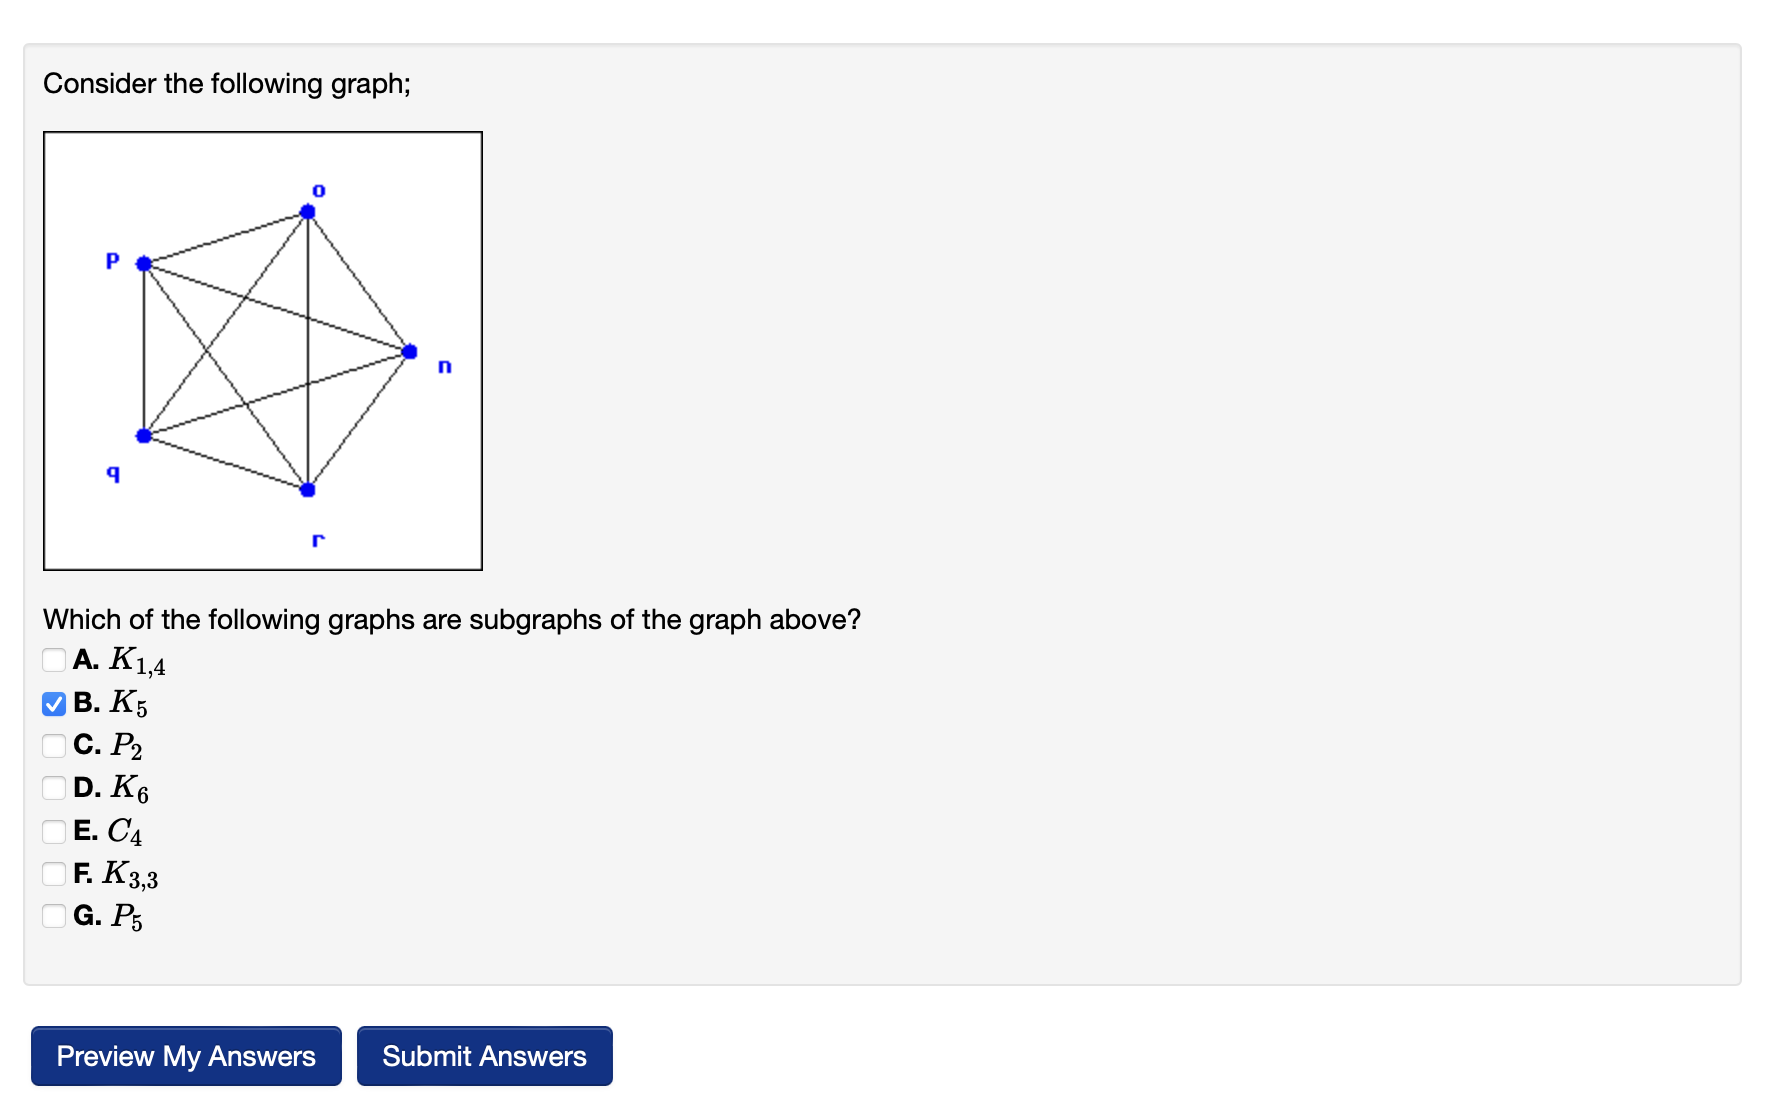Click vertex n in the graph image
Screen dimensions: 1792x1098
pos(408,352)
